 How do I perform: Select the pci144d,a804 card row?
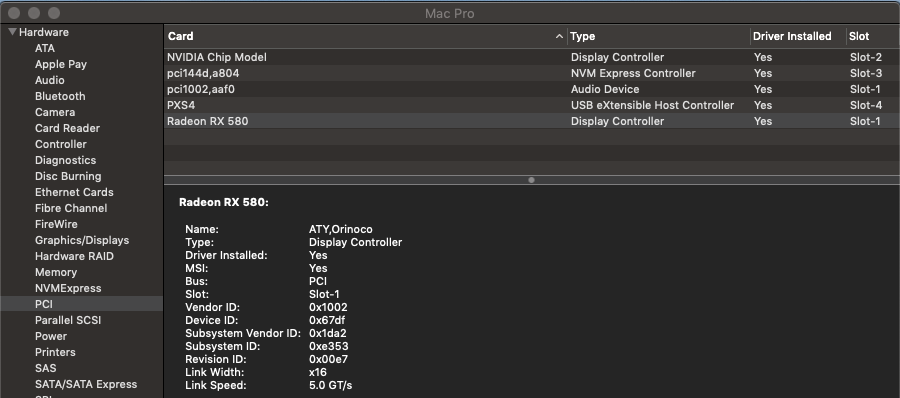coord(532,74)
